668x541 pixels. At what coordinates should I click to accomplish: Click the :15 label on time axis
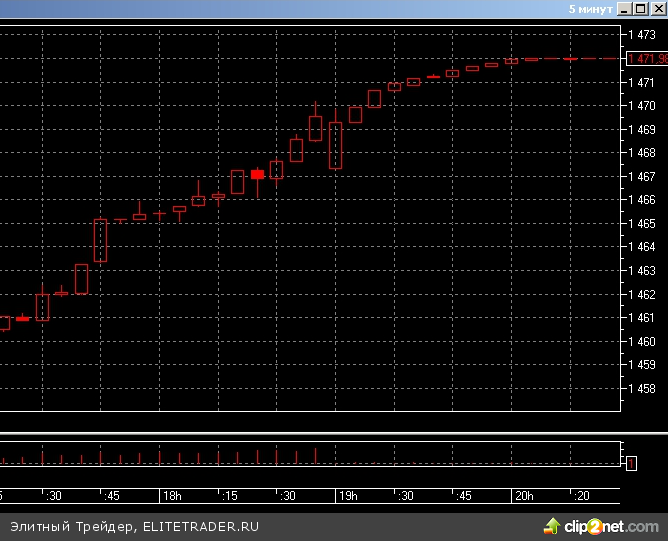pos(229,496)
